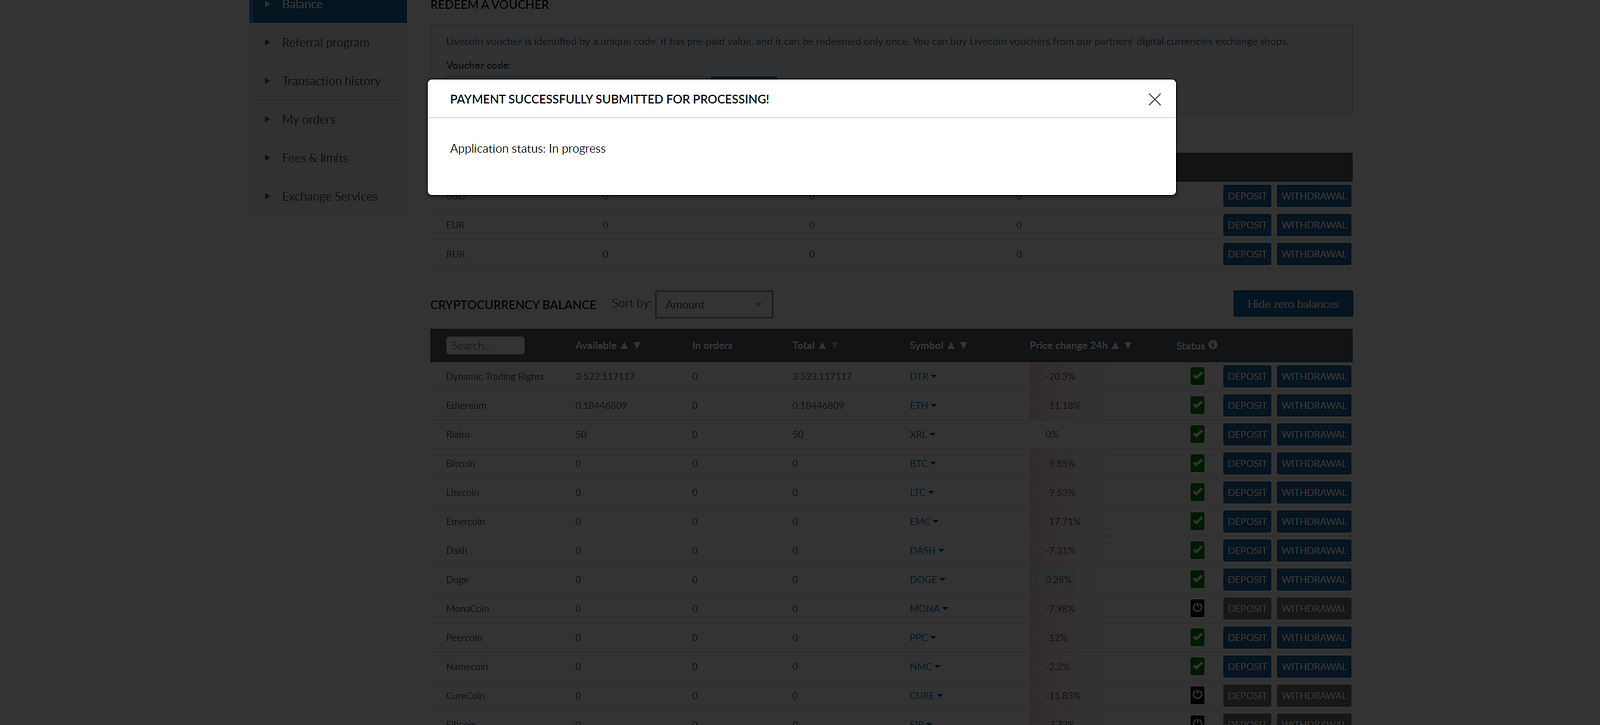Image resolution: width=1600 pixels, height=725 pixels.
Task: Sort Available column descending with down arrow
Action: click(x=637, y=345)
